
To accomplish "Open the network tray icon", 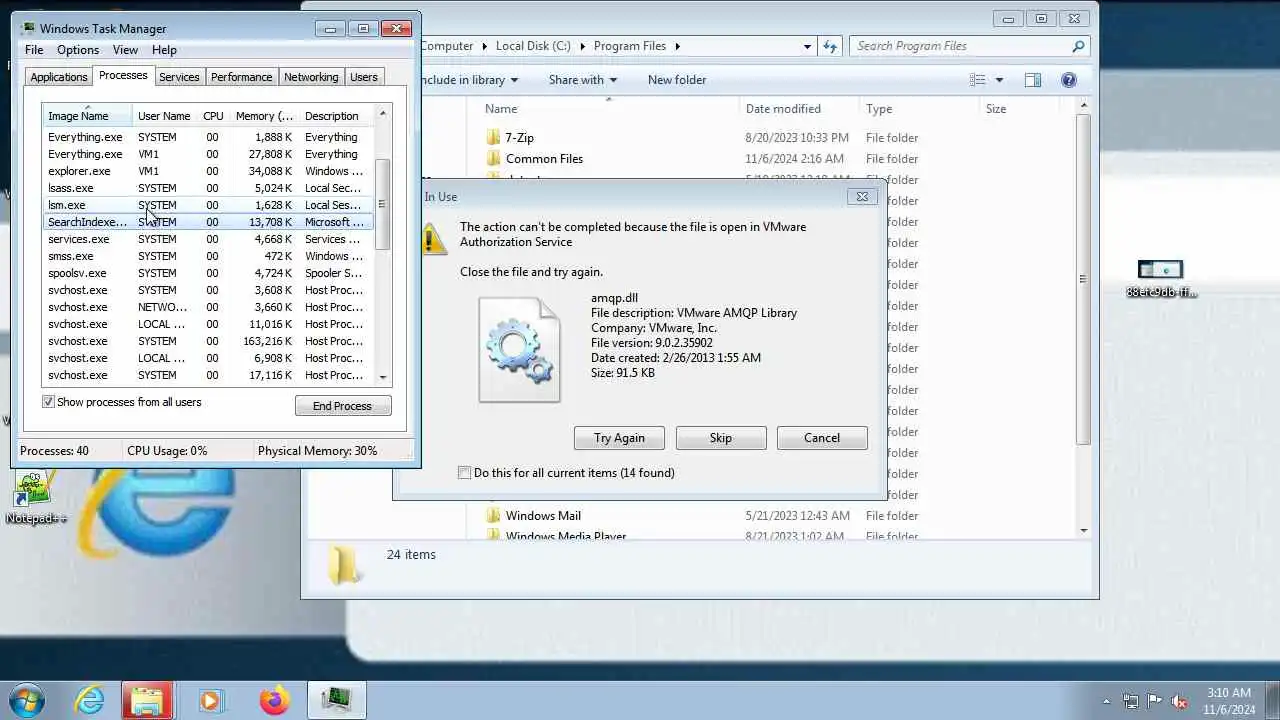I will (x=1130, y=701).
